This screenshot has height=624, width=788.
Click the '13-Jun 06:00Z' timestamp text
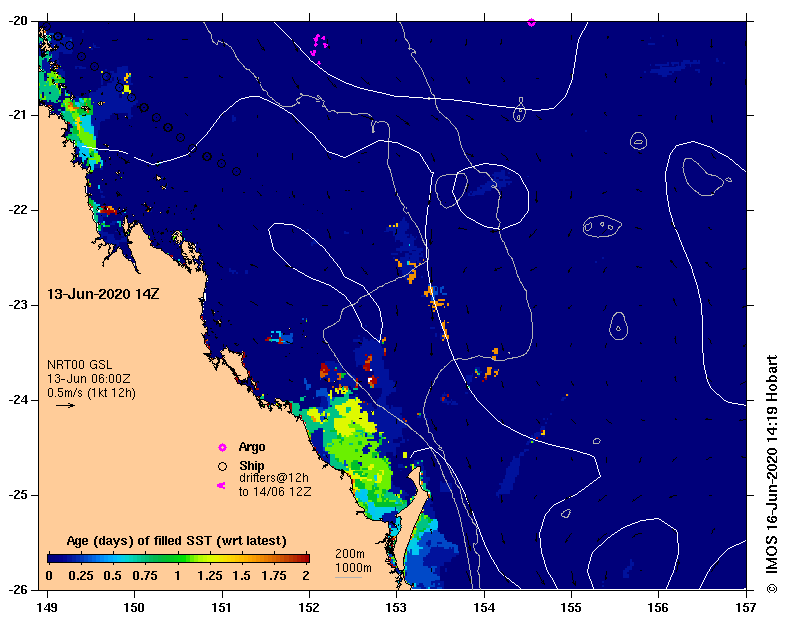[88, 379]
